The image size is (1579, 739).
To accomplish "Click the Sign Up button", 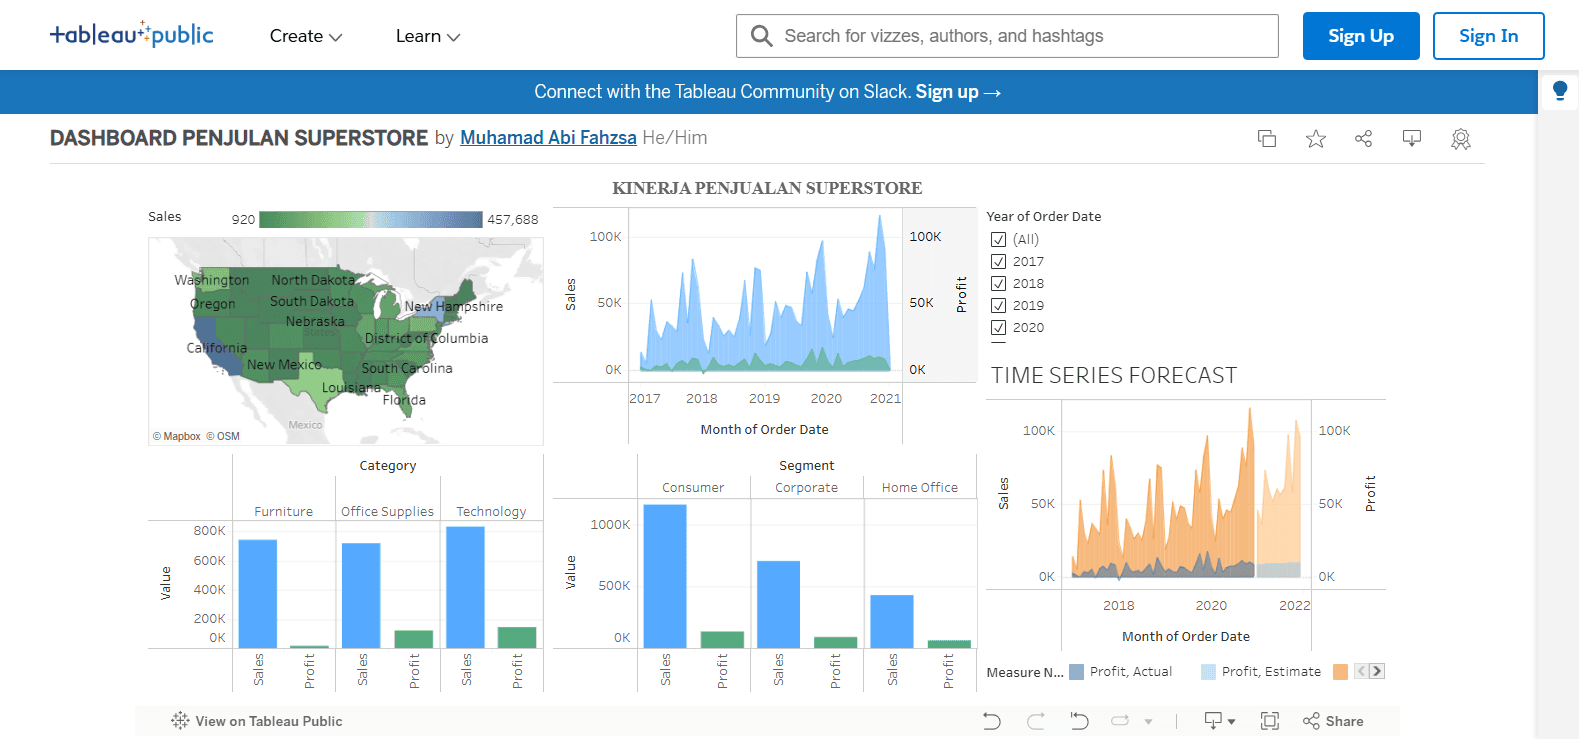I will coord(1361,36).
